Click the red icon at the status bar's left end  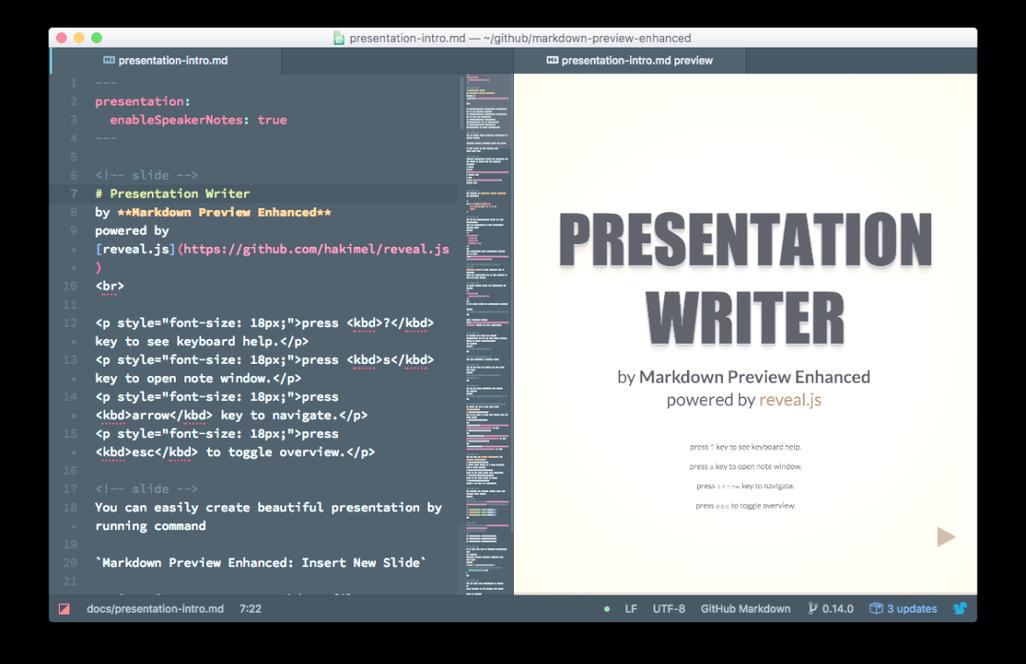tap(64, 609)
